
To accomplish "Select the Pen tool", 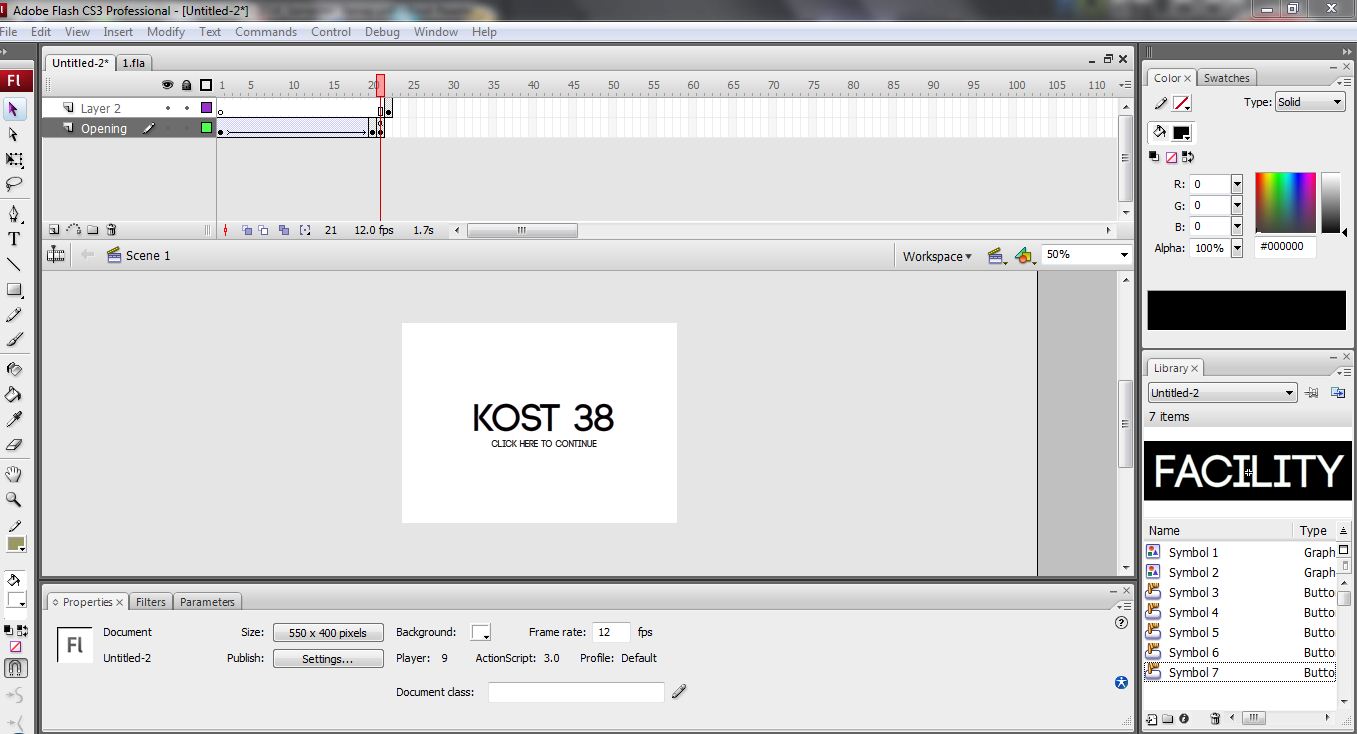I will [x=14, y=214].
